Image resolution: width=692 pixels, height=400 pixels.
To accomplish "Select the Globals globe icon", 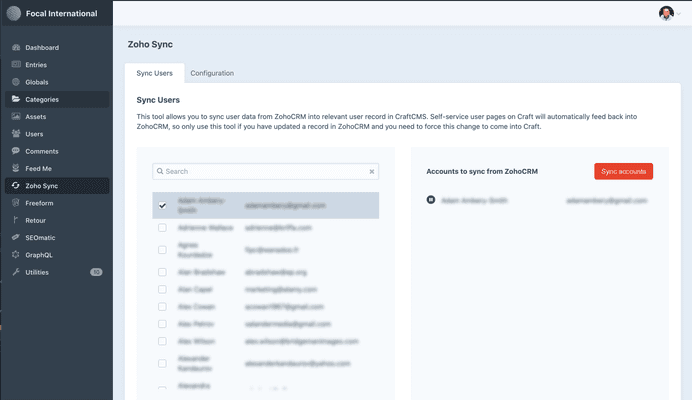I will click(16, 82).
